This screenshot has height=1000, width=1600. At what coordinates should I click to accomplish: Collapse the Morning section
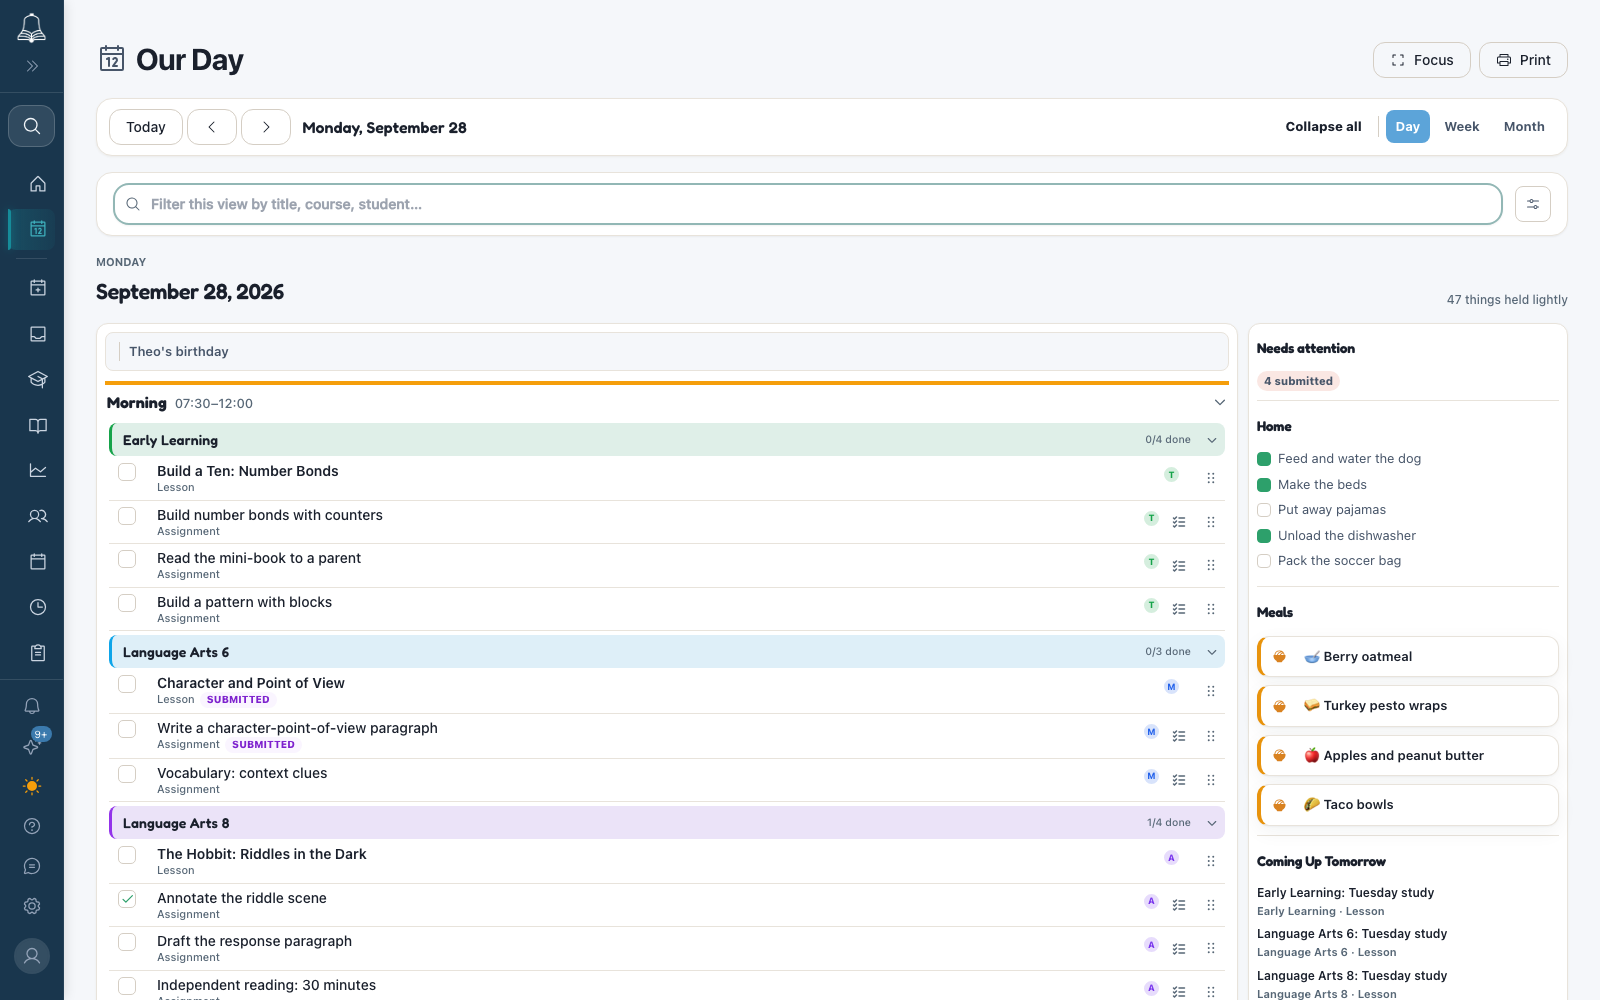click(x=1219, y=403)
